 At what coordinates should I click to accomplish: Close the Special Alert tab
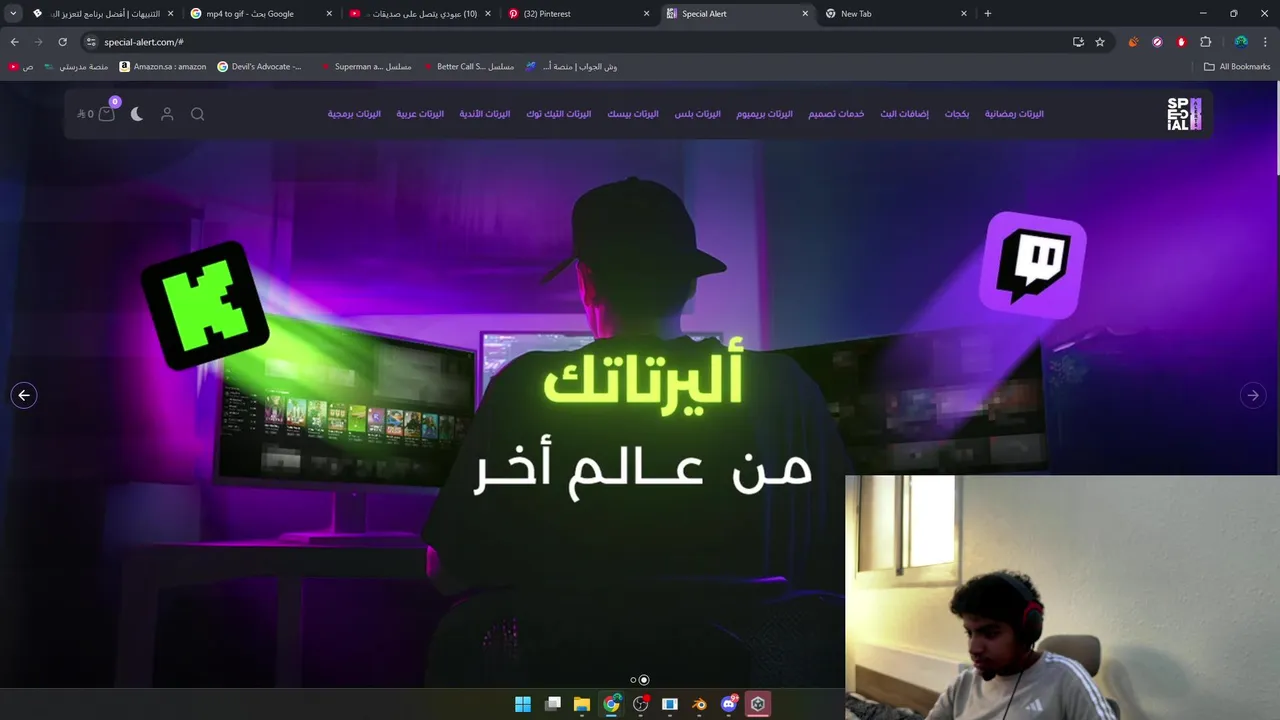pyautogui.click(x=805, y=14)
